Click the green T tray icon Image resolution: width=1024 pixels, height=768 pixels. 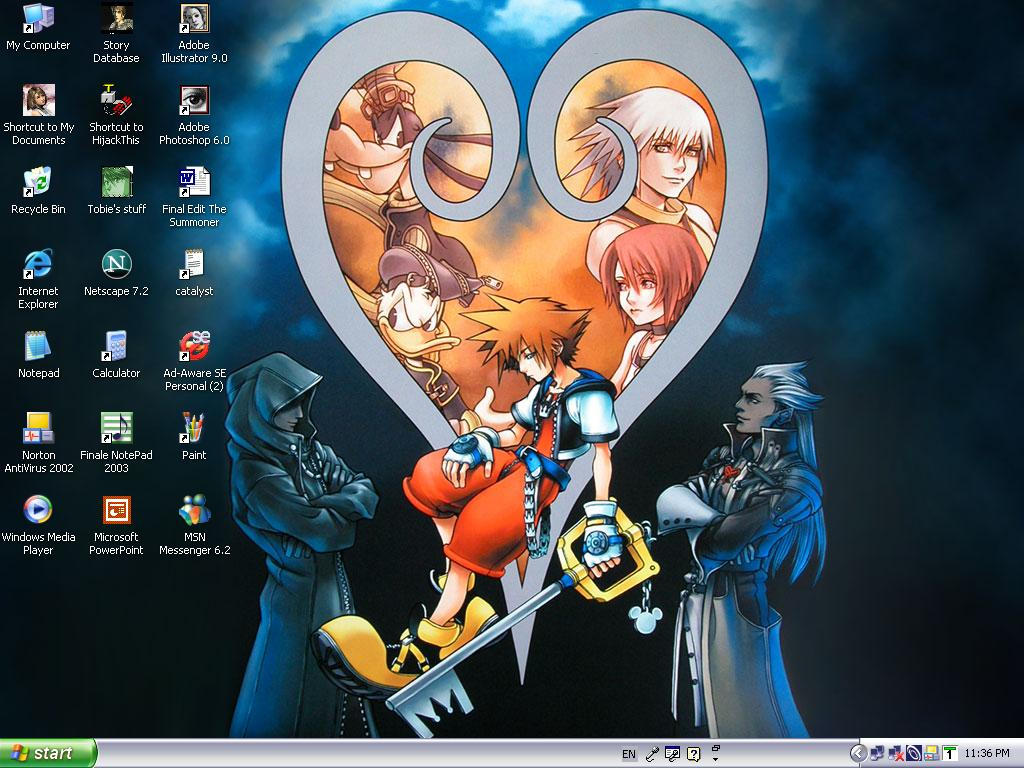point(950,754)
